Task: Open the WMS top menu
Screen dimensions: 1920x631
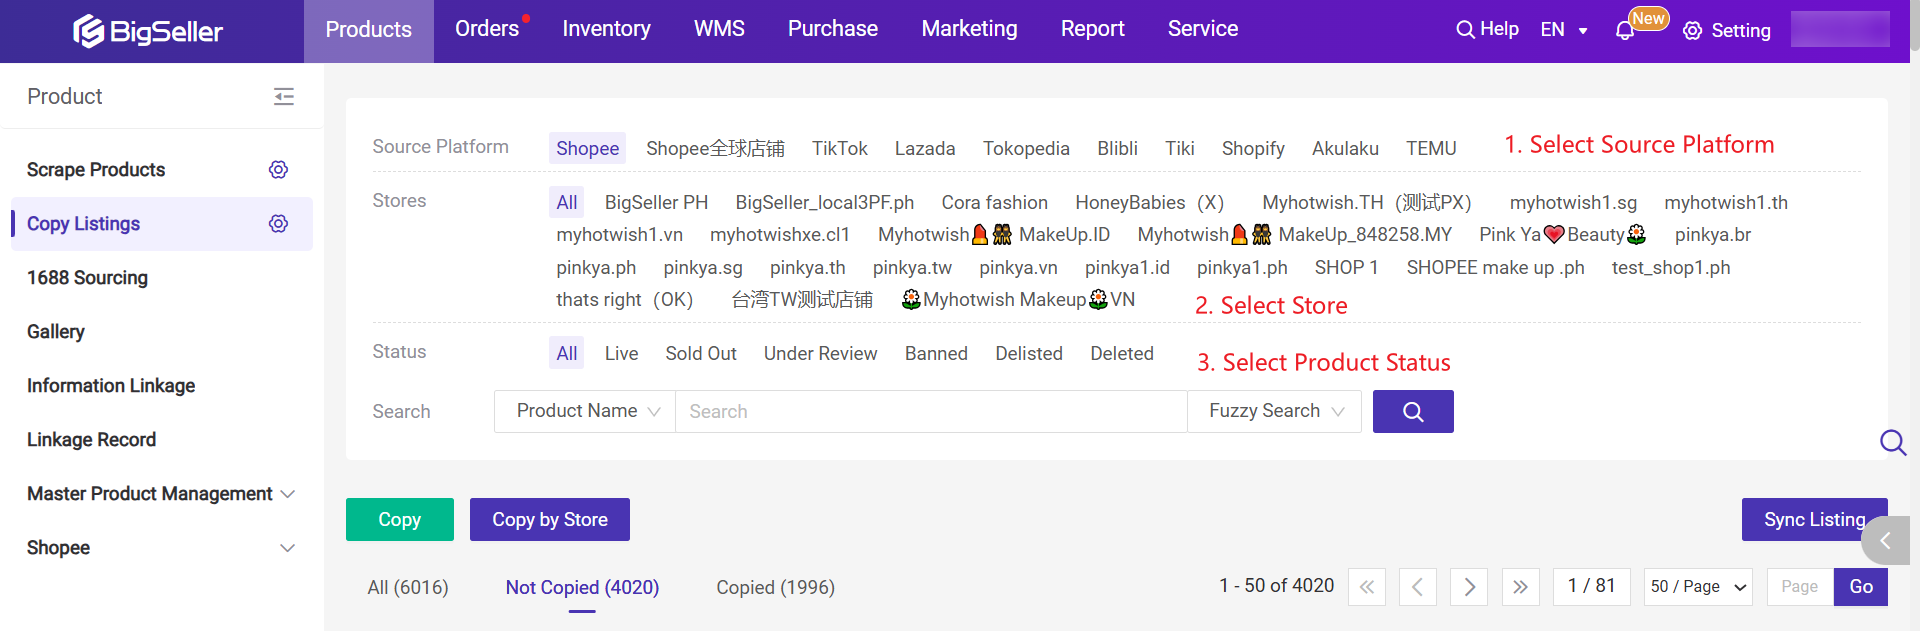Action: click(x=719, y=29)
